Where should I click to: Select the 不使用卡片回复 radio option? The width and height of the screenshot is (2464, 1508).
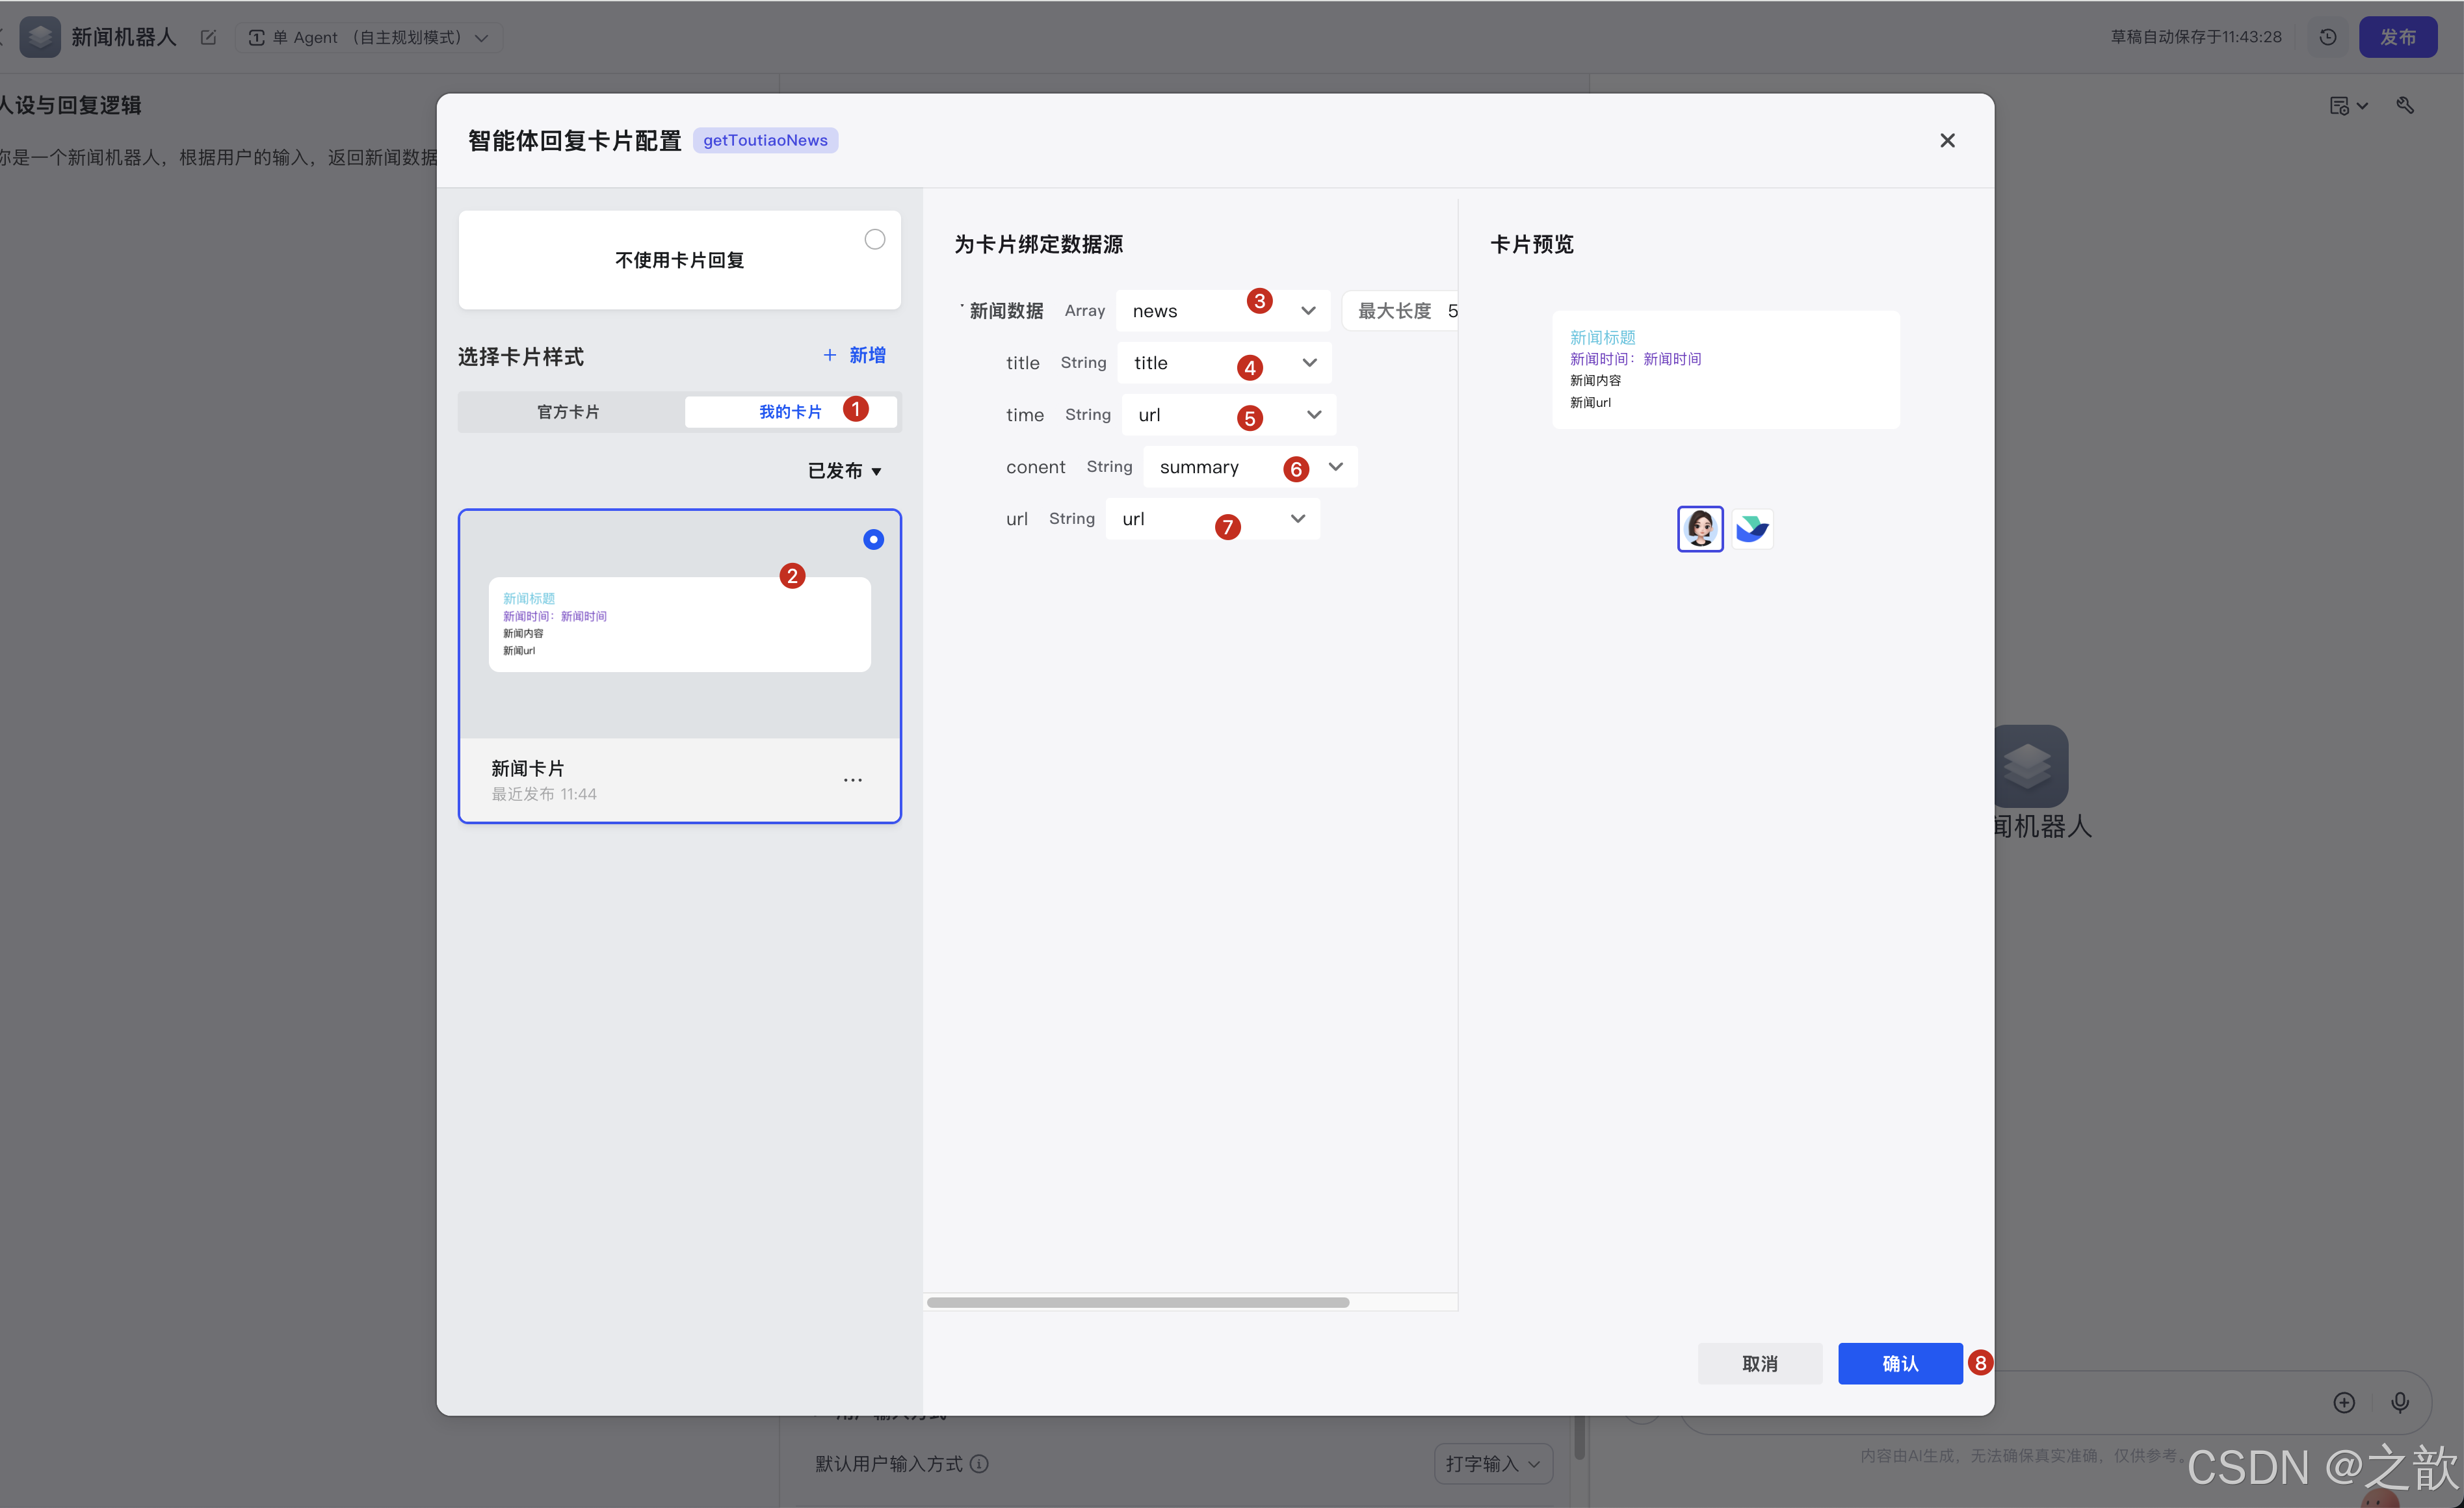tap(874, 239)
